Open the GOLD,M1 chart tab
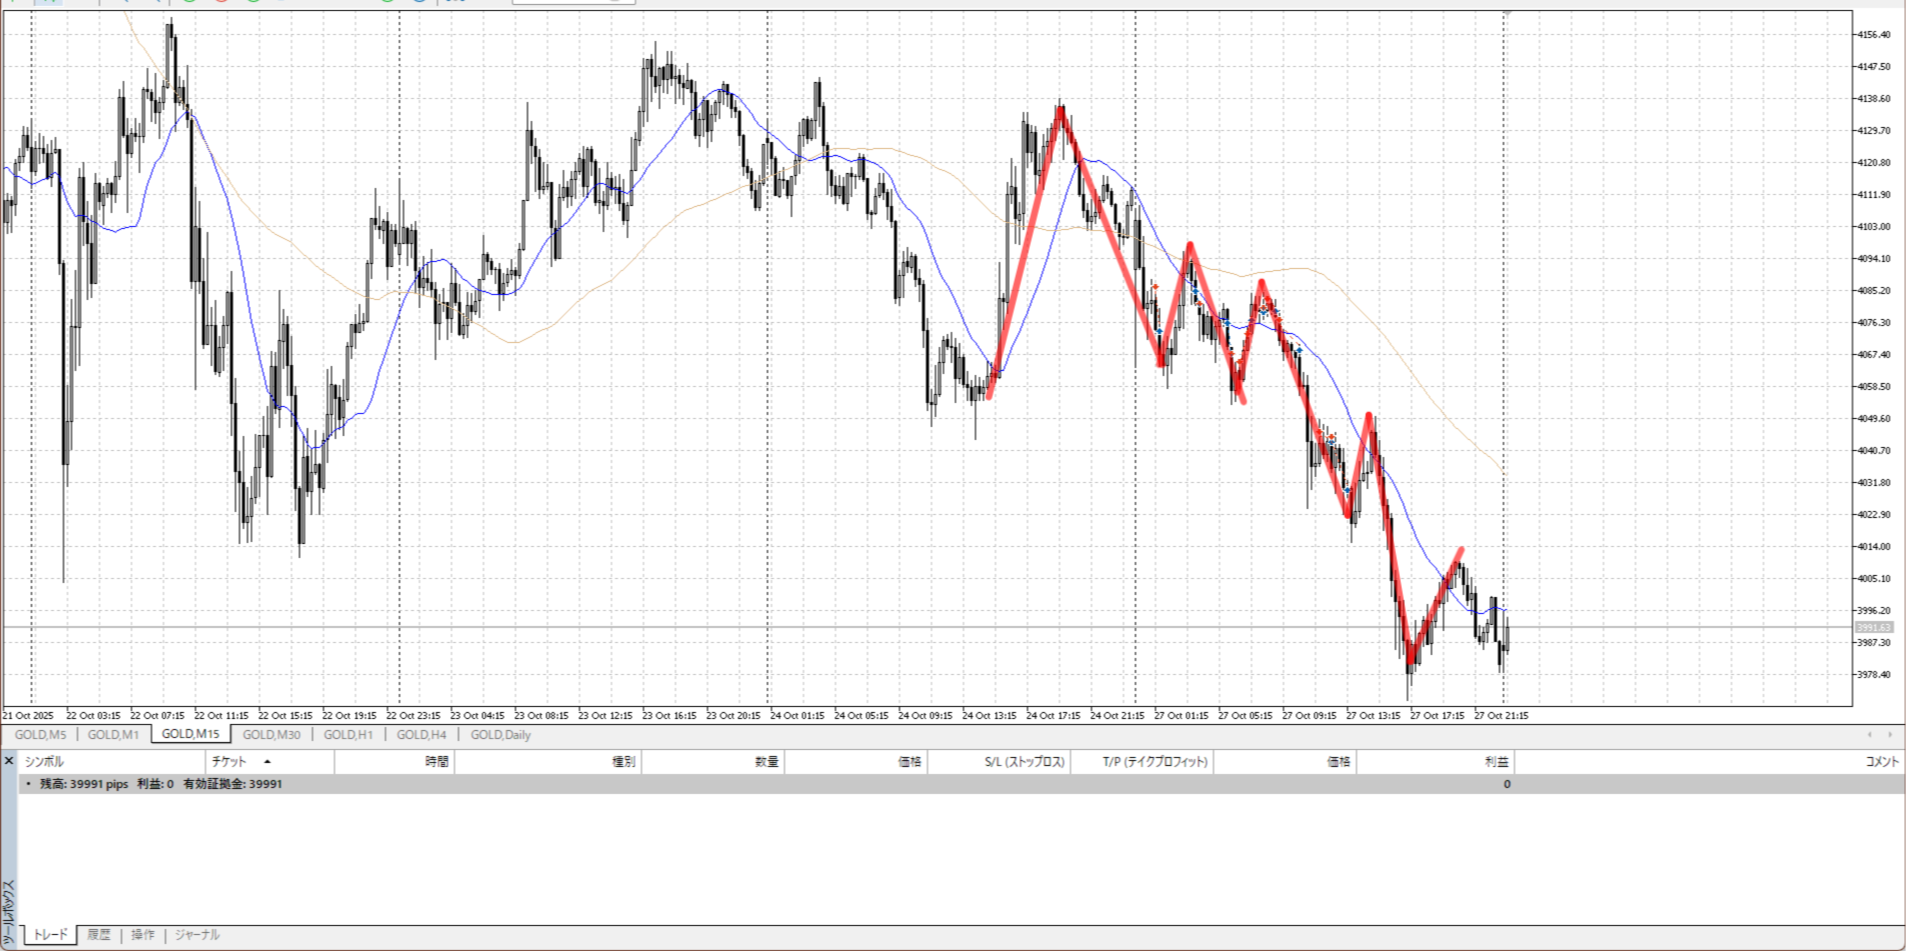This screenshot has width=1906, height=951. pyautogui.click(x=113, y=735)
